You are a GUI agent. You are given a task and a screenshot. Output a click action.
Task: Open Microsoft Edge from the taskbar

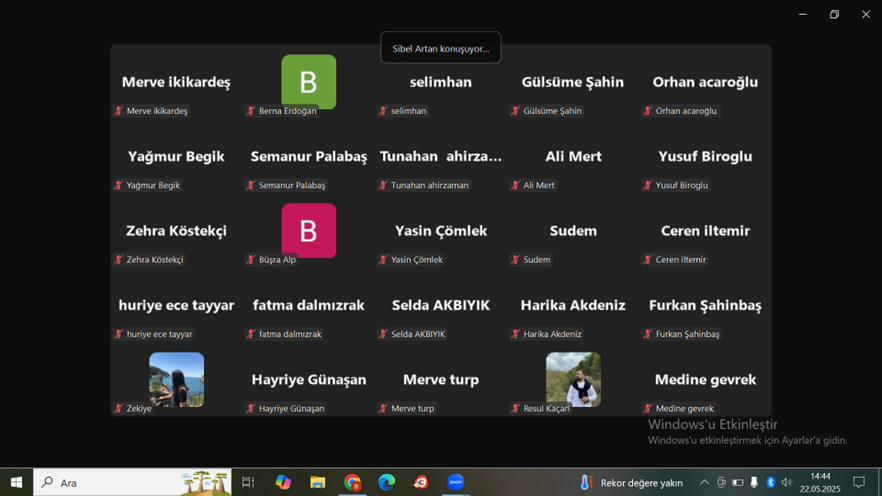pos(387,483)
